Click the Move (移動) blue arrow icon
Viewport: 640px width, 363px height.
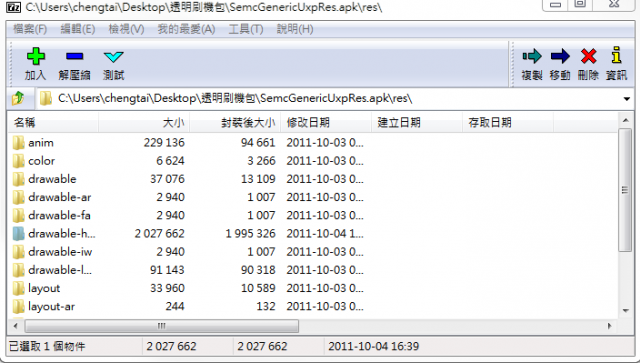pos(560,56)
